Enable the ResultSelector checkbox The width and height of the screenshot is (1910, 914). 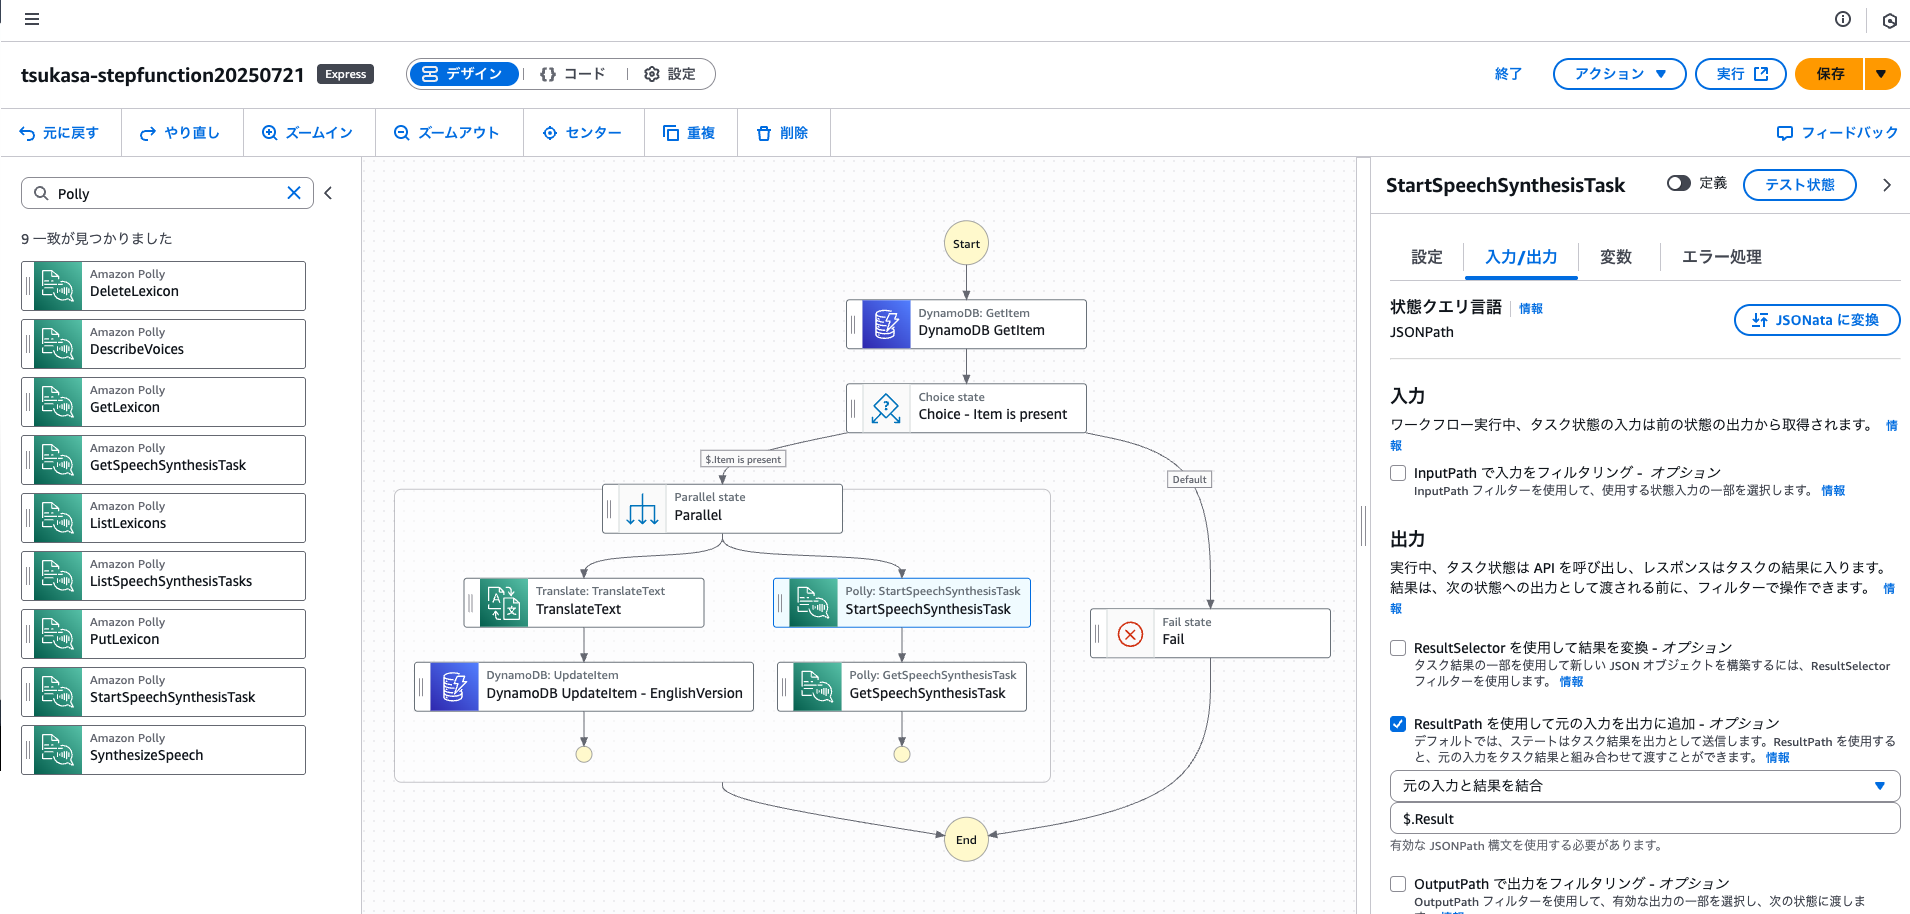pyautogui.click(x=1398, y=648)
